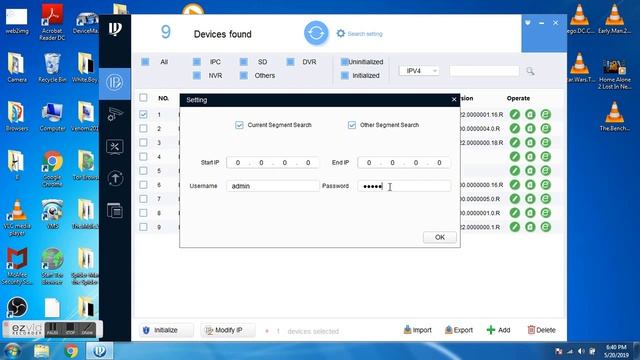Open device upgrade arrow sidebar icon

(x=115, y=178)
